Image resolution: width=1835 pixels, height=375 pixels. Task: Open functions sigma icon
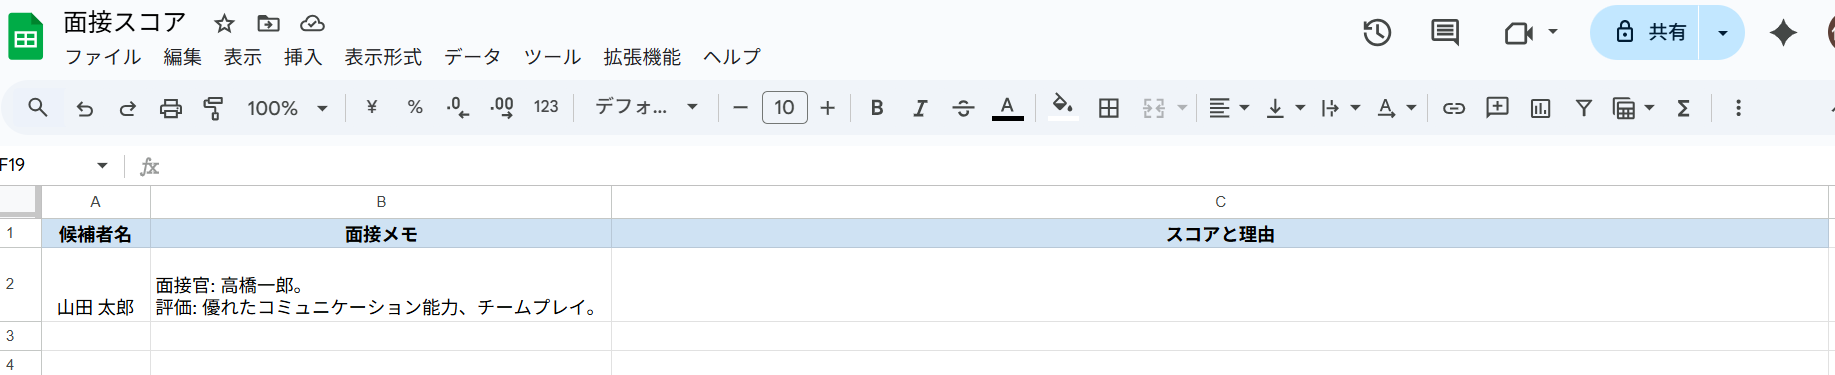tap(1683, 108)
